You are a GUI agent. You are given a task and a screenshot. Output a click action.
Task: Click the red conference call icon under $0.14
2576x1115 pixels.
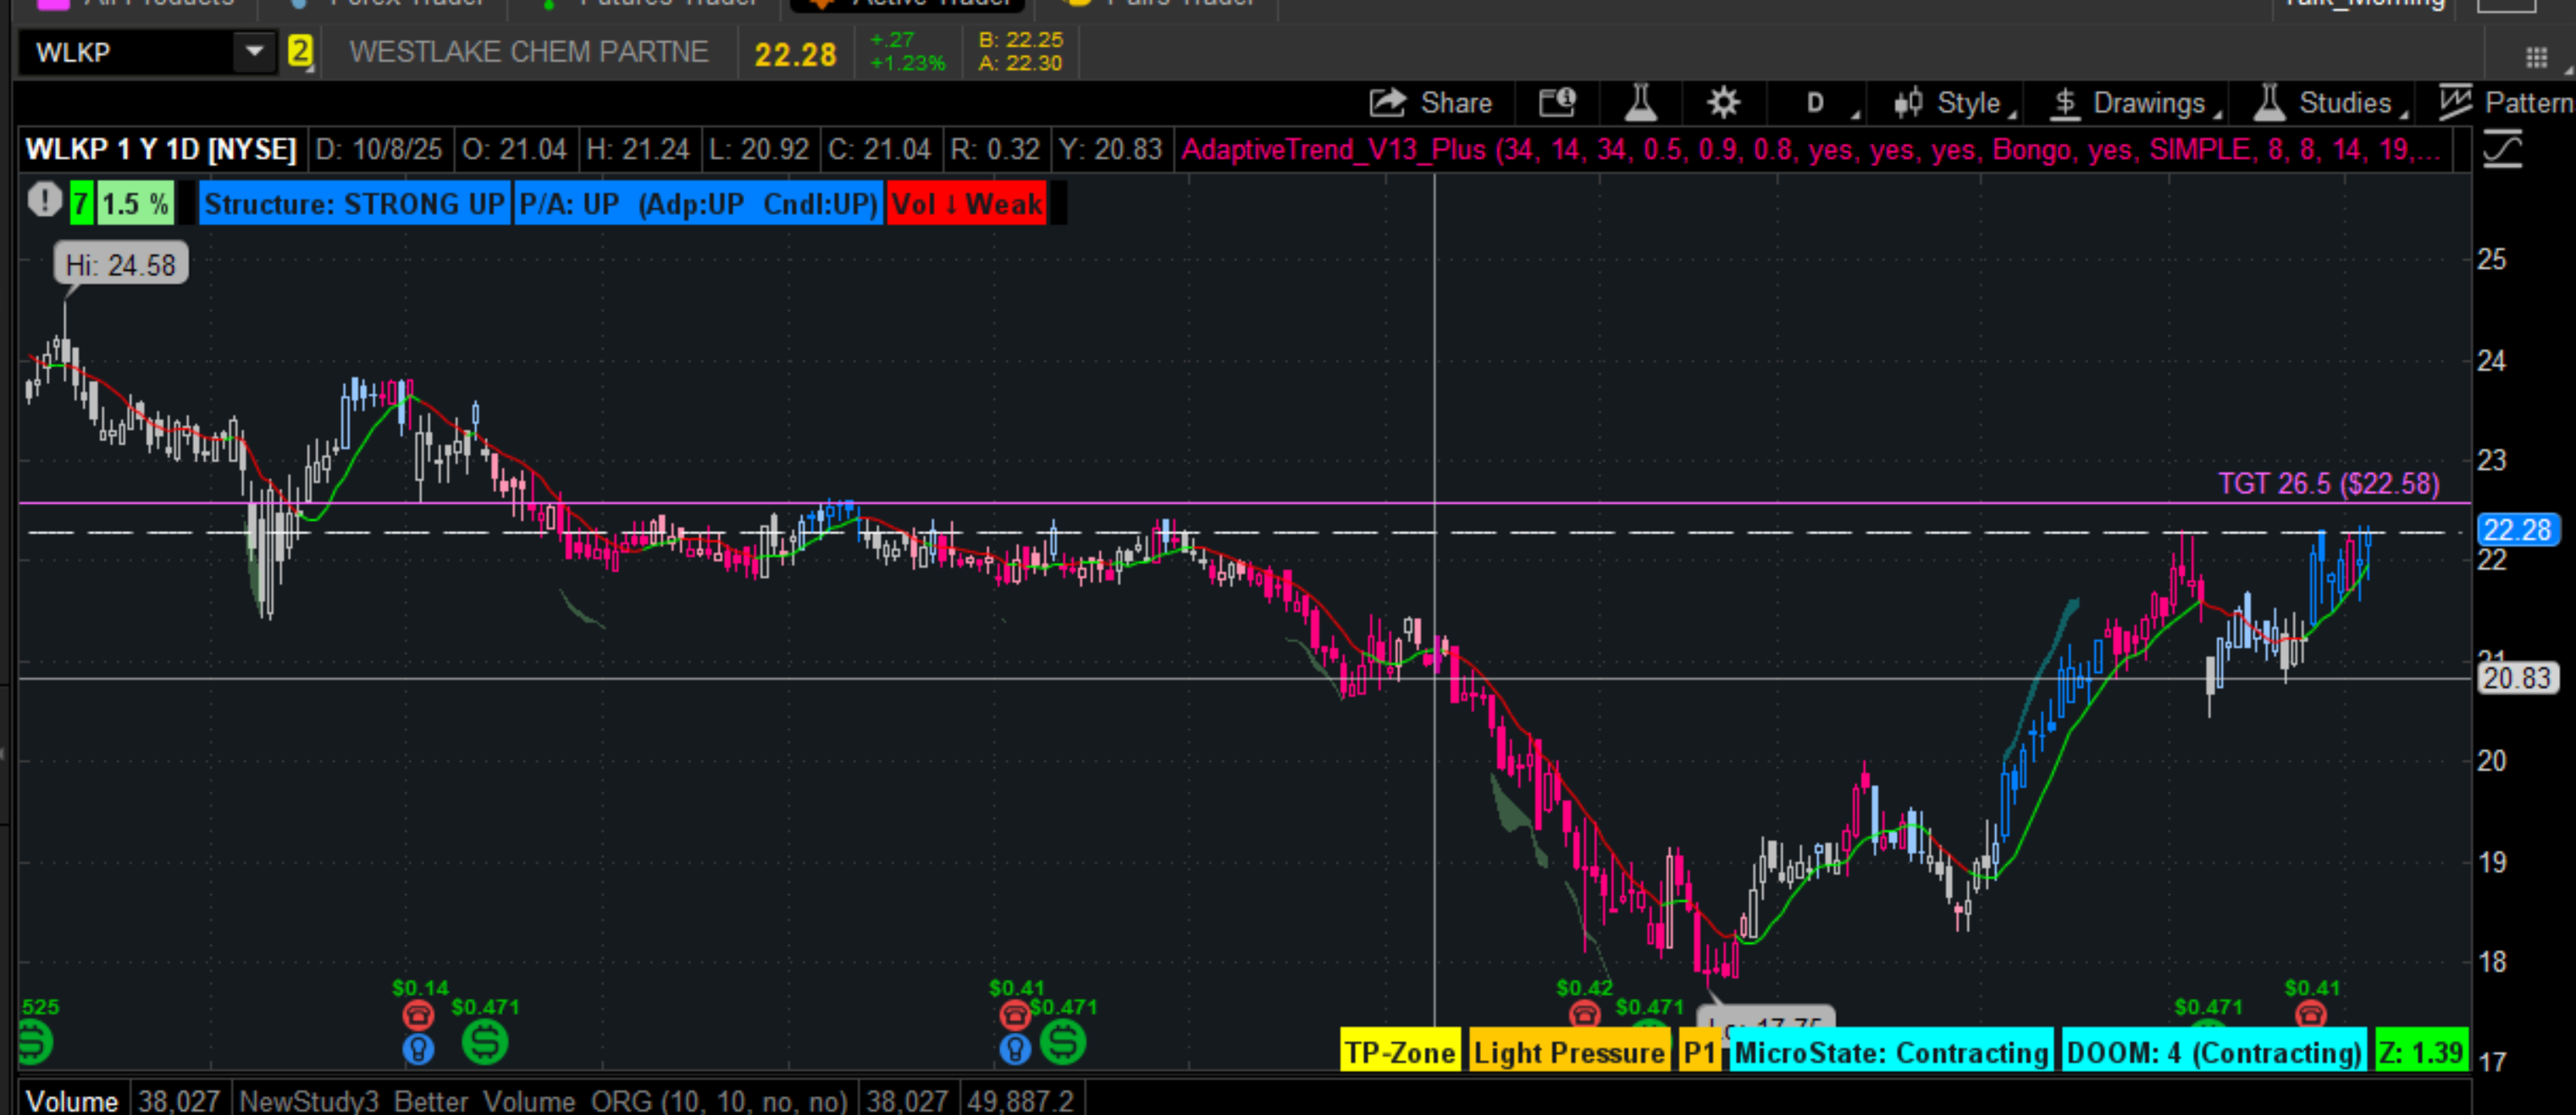[418, 1017]
